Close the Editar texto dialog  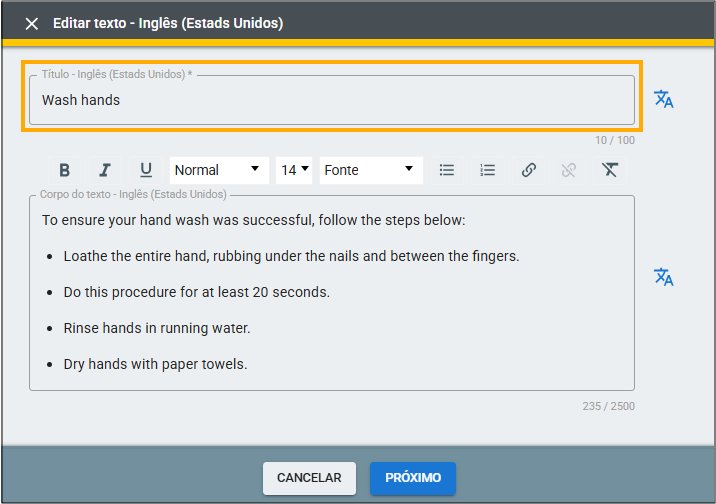[x=32, y=23]
